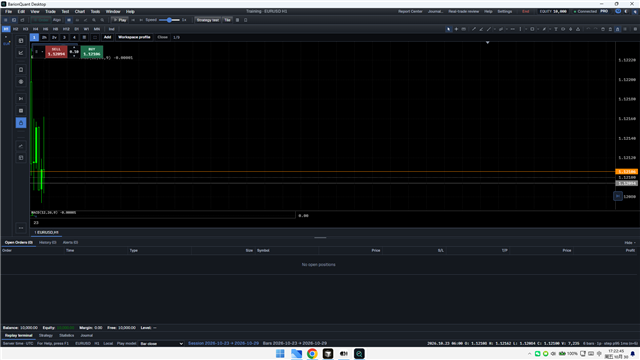The height and width of the screenshot is (360, 640).
Task: Toggle the highlighted lock drawings icon
Action: [617, 29]
